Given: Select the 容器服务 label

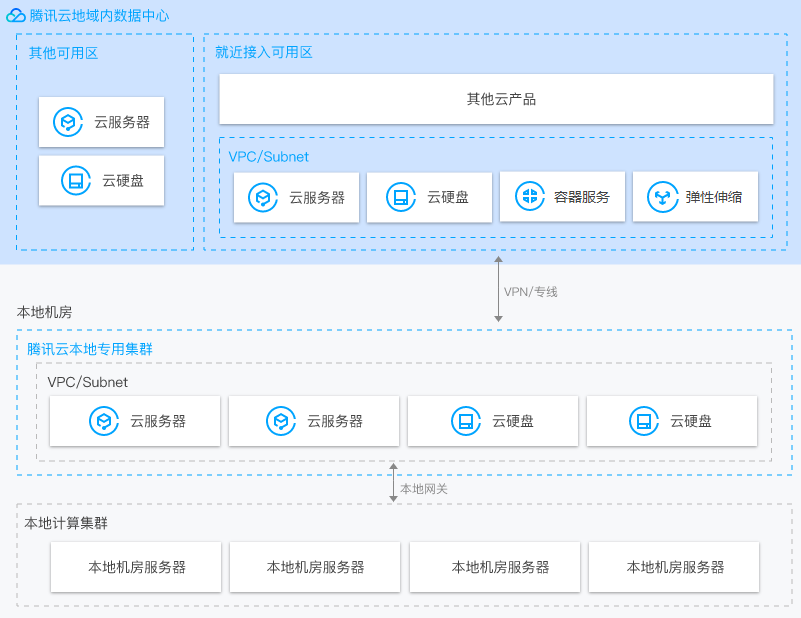Looking at the screenshot, I should click(582, 197).
